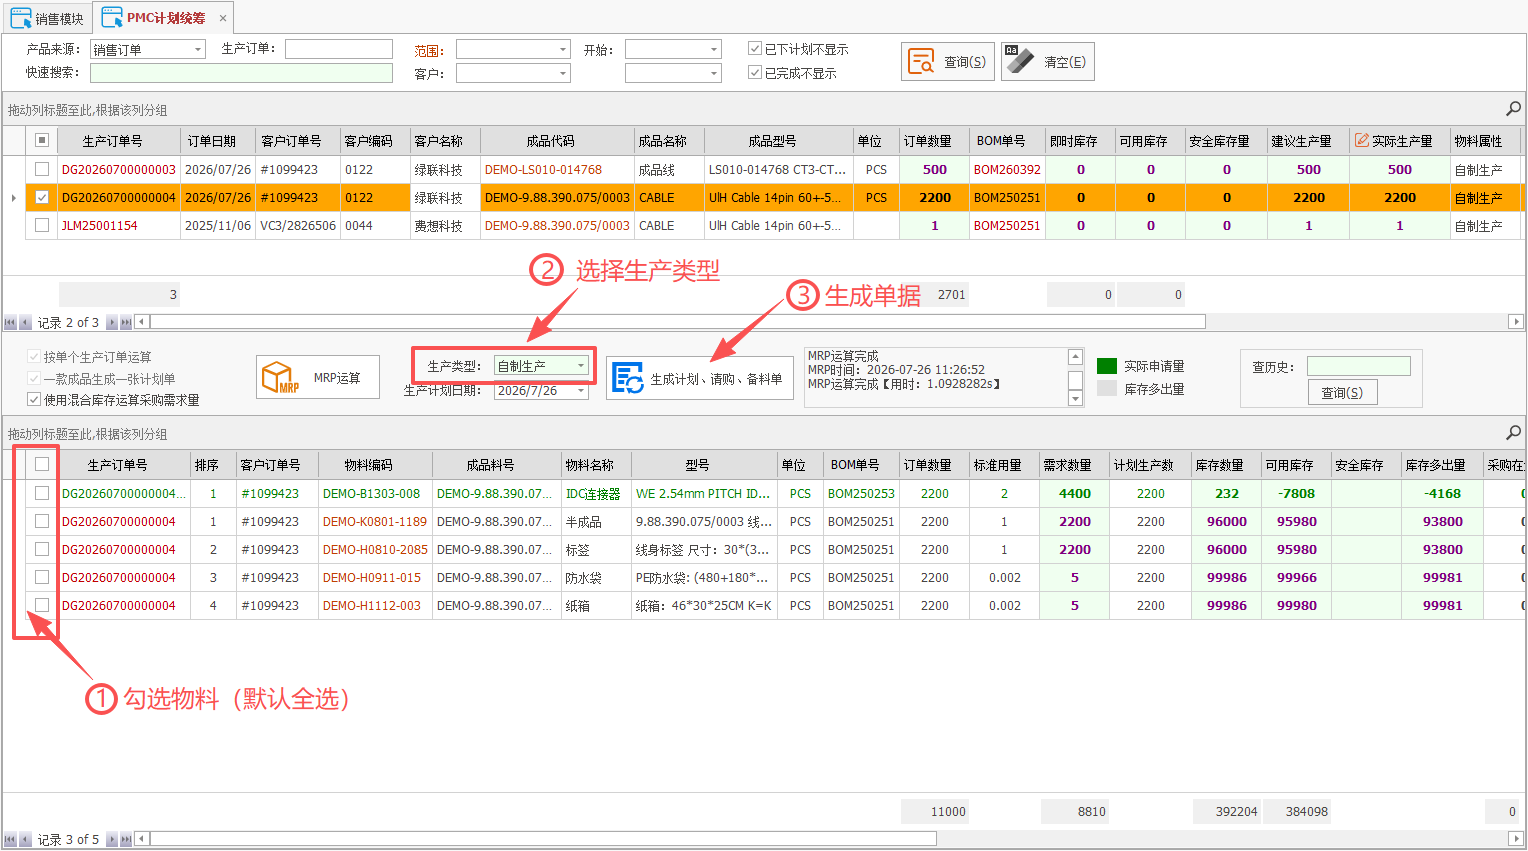Run the MRP运算 calculation icon
This screenshot has width=1528, height=851.
coord(280,378)
